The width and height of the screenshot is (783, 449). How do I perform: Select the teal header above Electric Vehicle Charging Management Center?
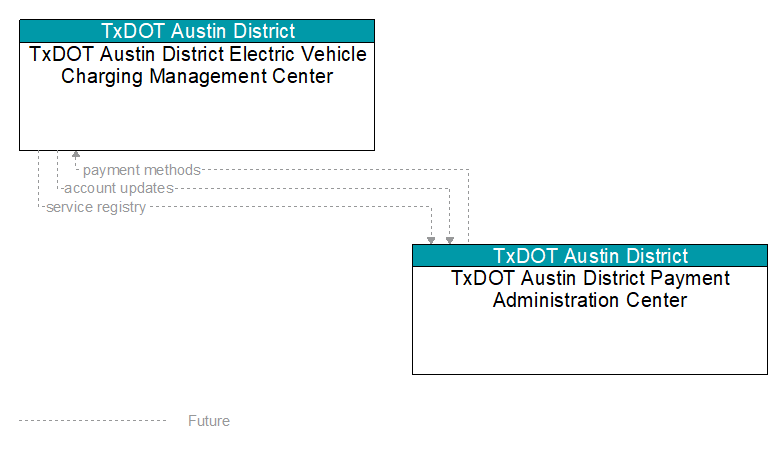point(197,31)
